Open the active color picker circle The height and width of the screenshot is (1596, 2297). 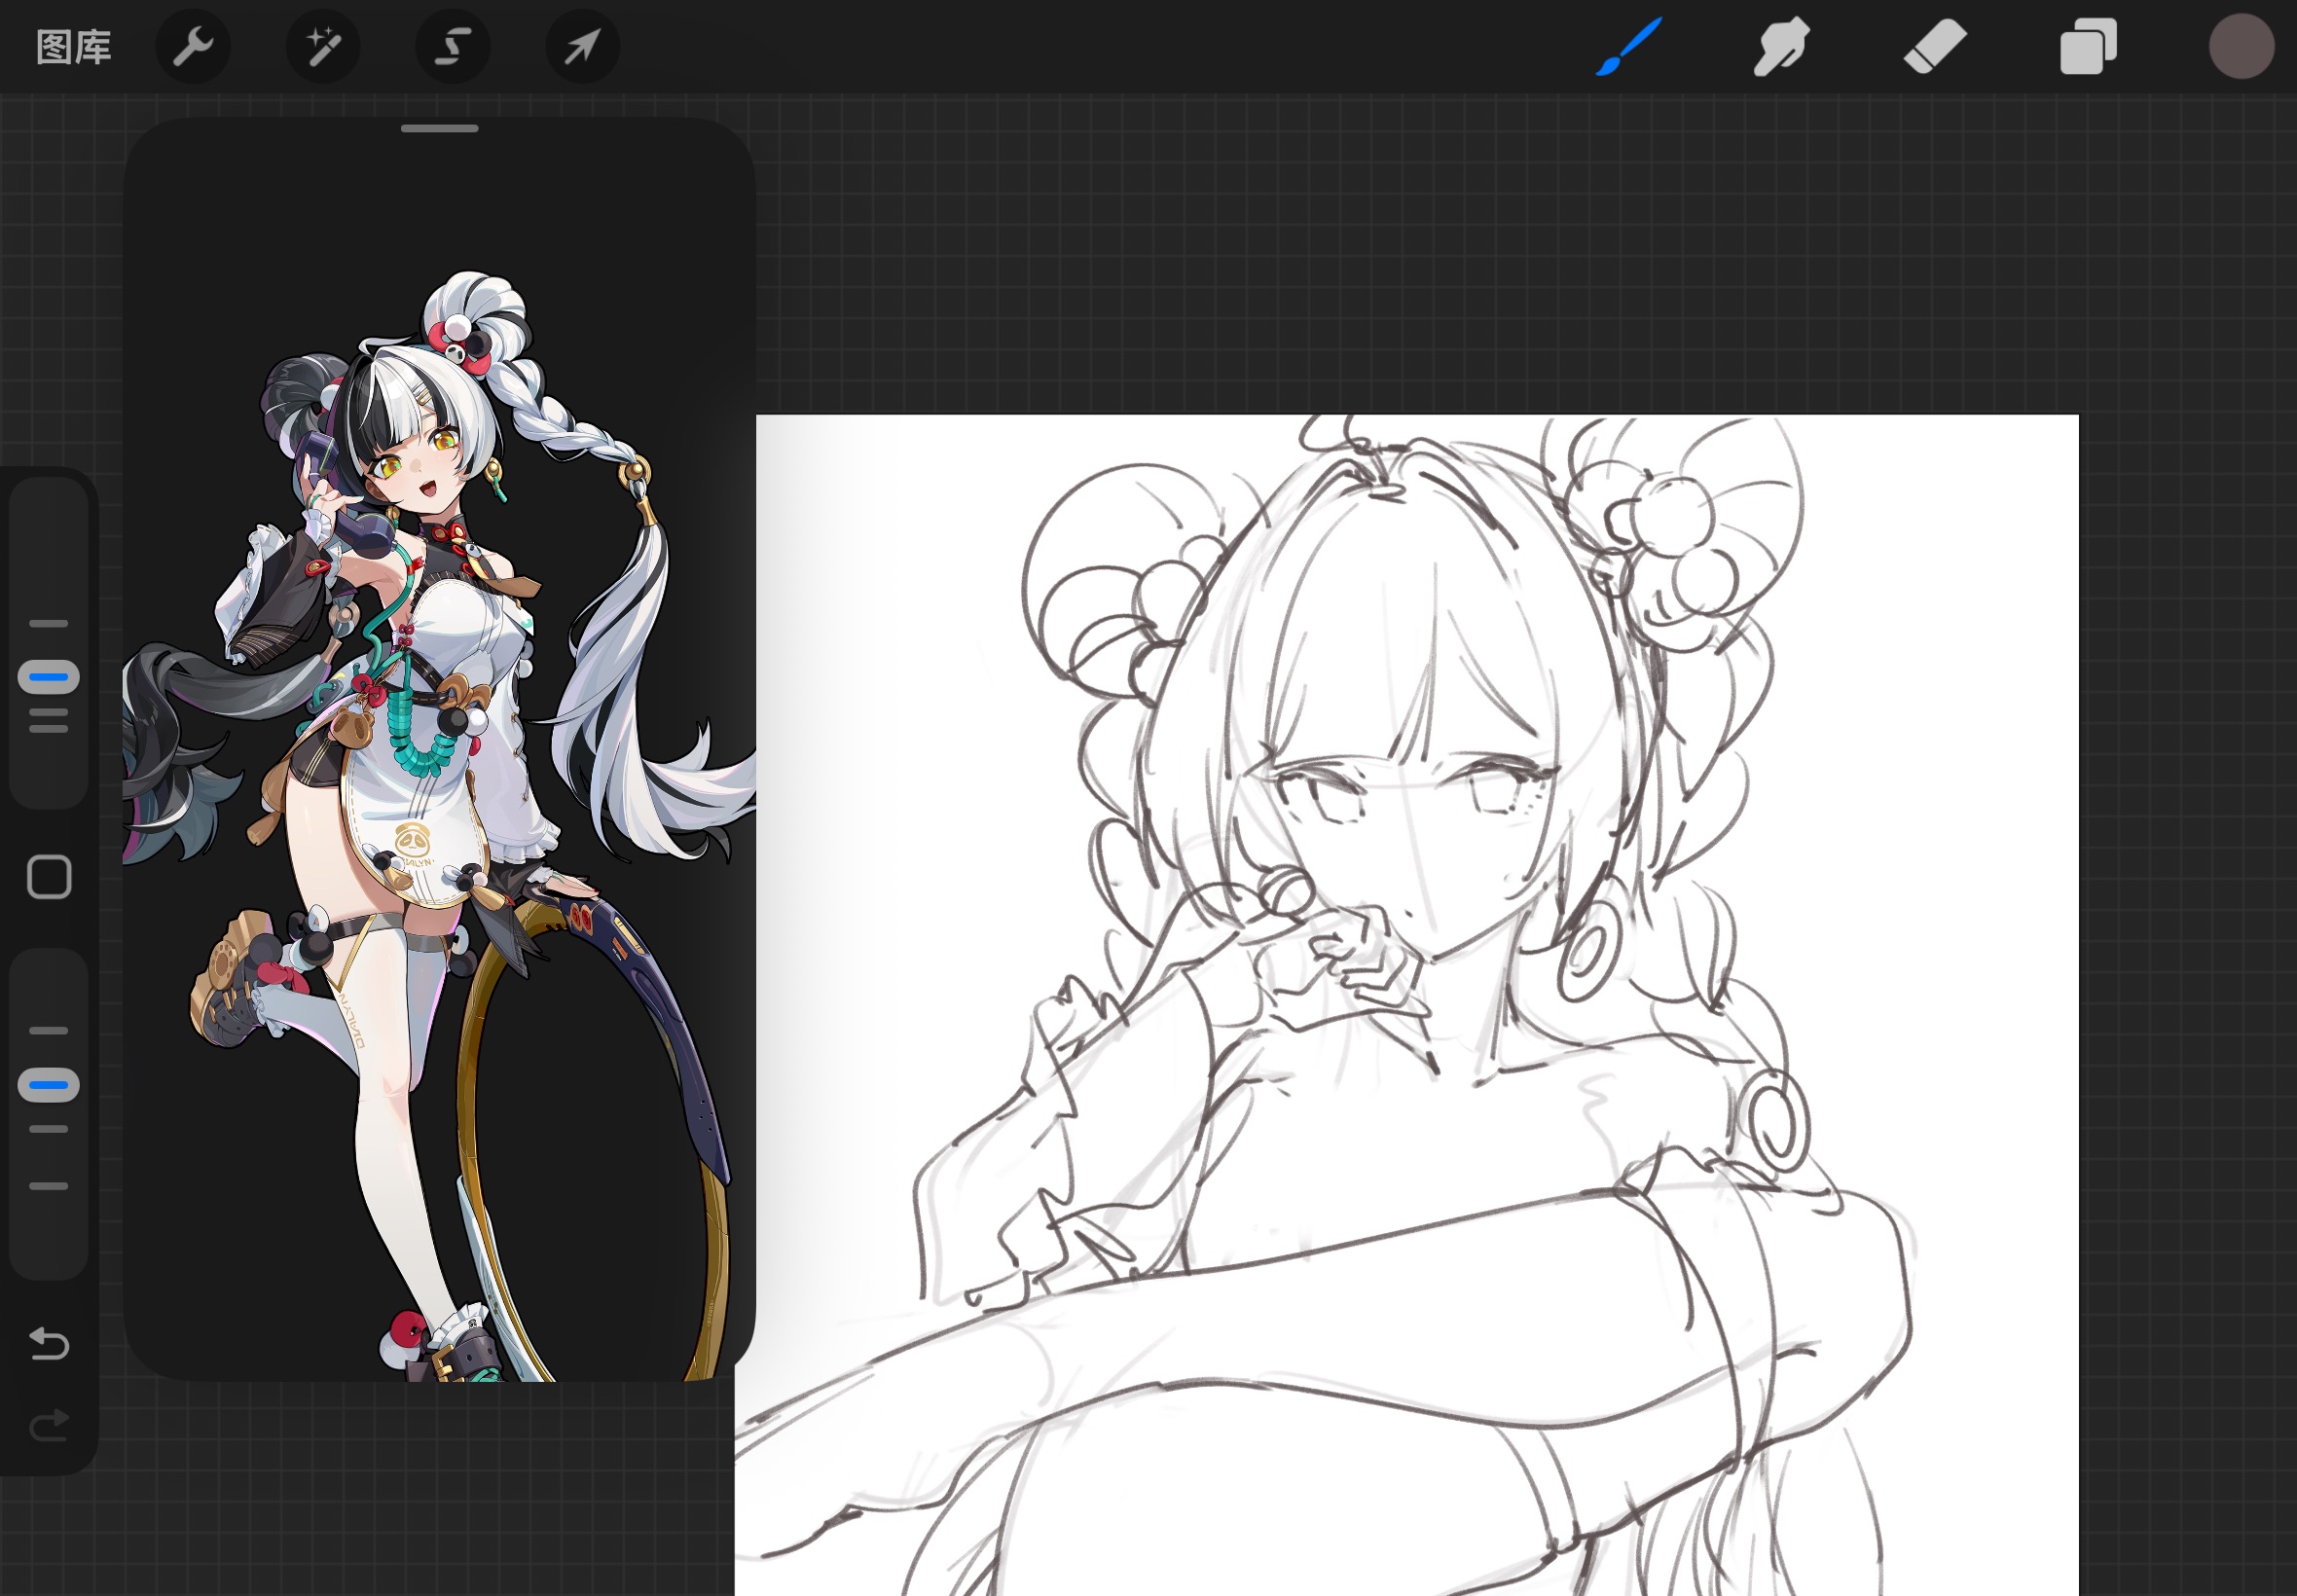click(x=2241, y=47)
